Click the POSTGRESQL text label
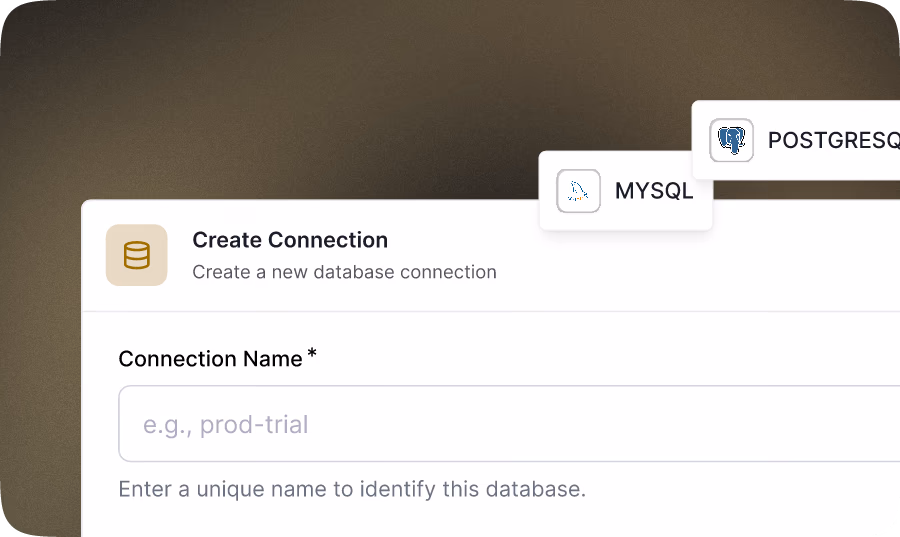900x537 pixels. tap(834, 141)
